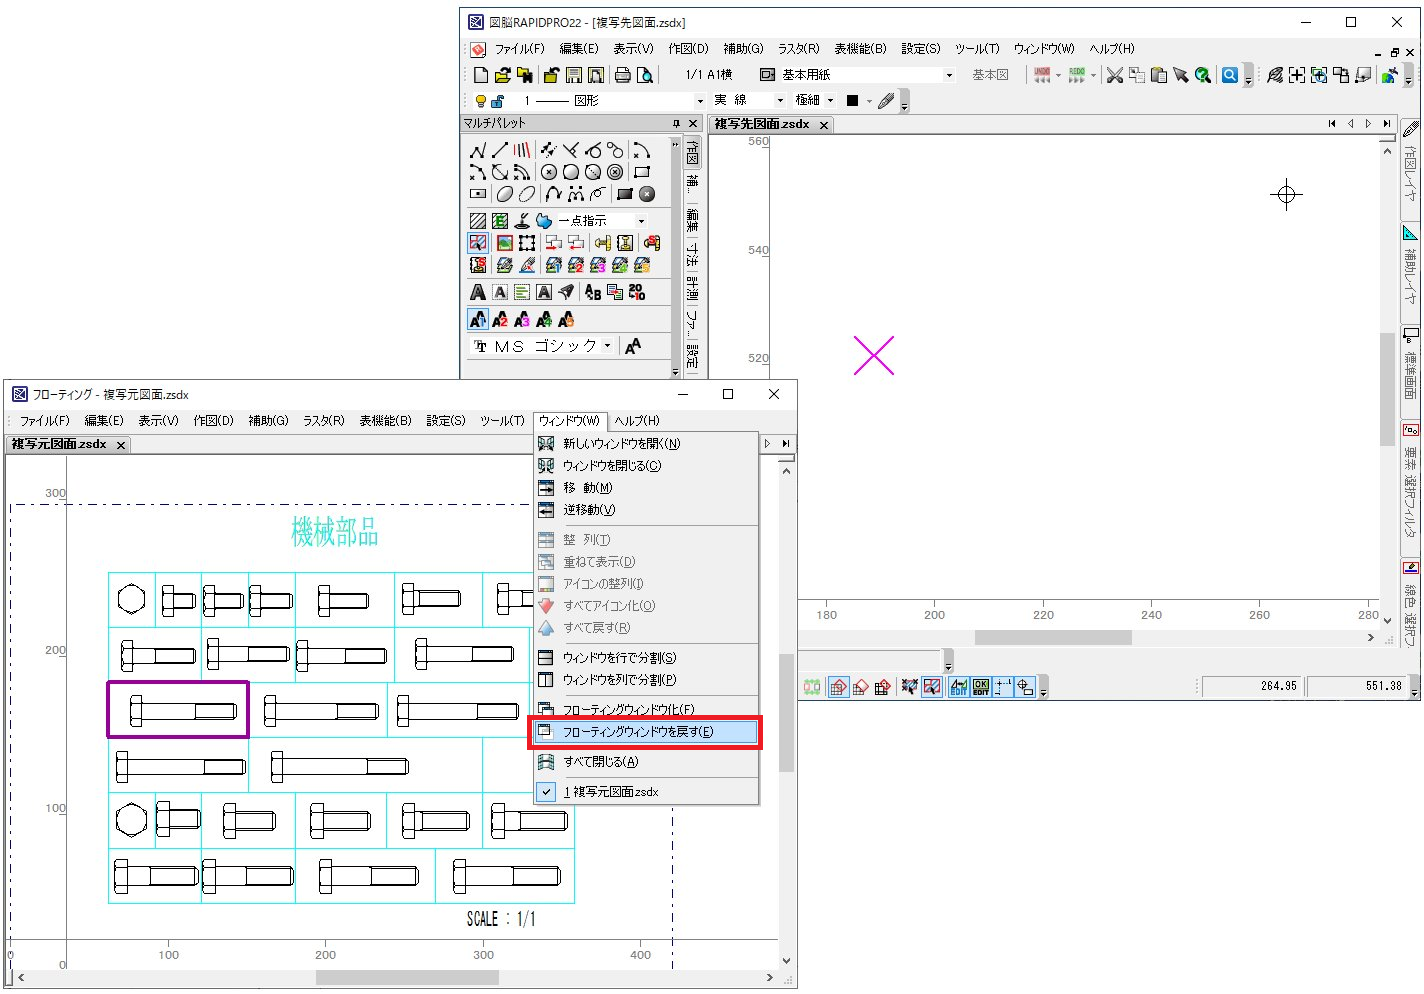Click the cut scissors icon in toolbar
Image resolution: width=1424 pixels, height=994 pixels.
1114,75
